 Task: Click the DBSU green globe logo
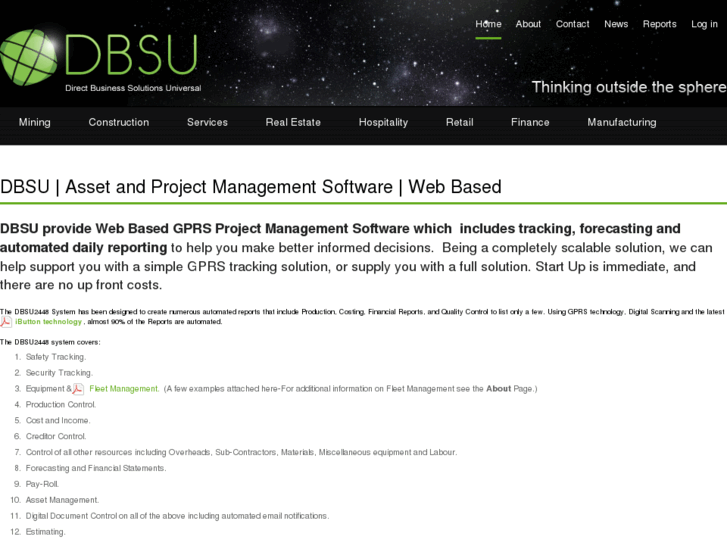click(x=29, y=58)
